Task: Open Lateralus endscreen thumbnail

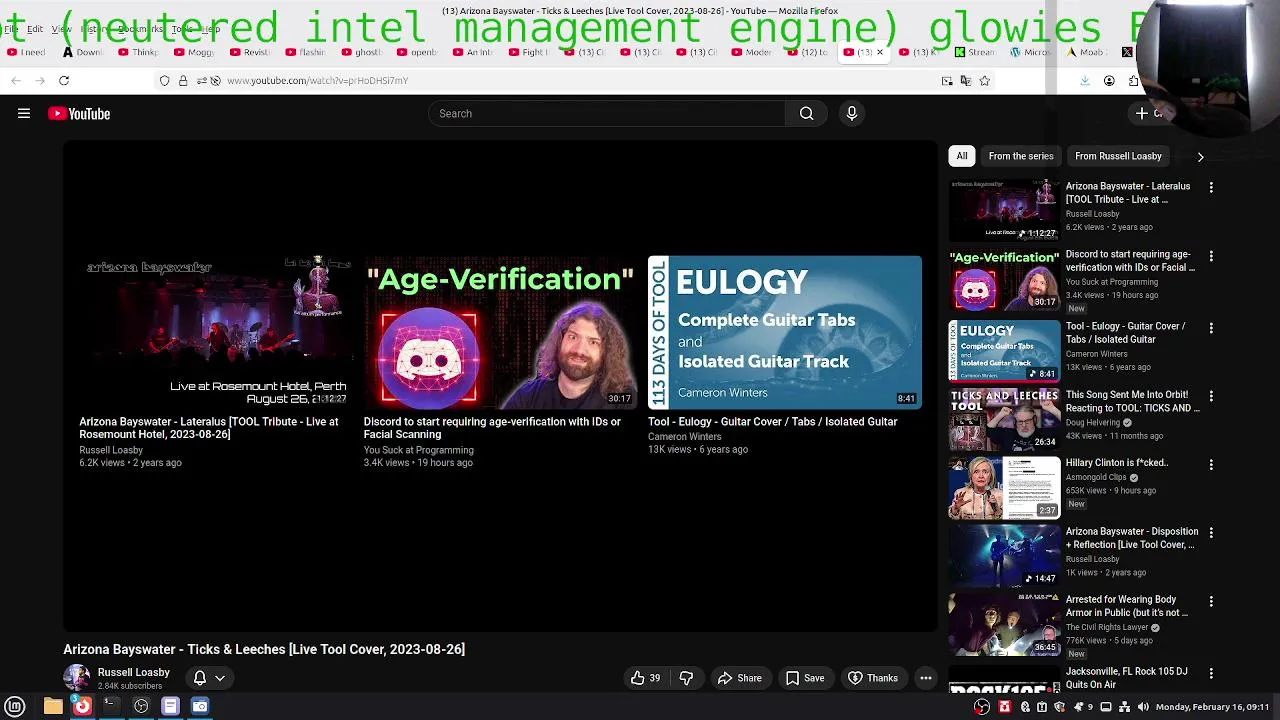Action: (215, 332)
